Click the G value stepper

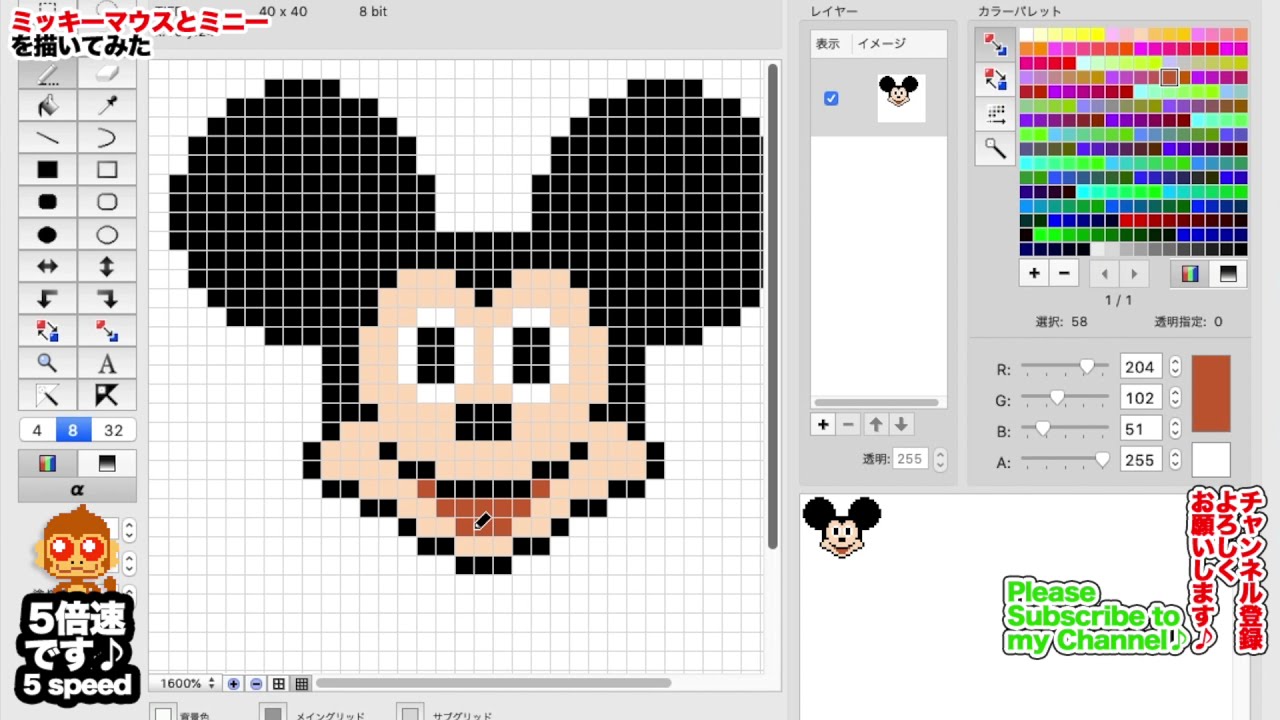(1175, 399)
